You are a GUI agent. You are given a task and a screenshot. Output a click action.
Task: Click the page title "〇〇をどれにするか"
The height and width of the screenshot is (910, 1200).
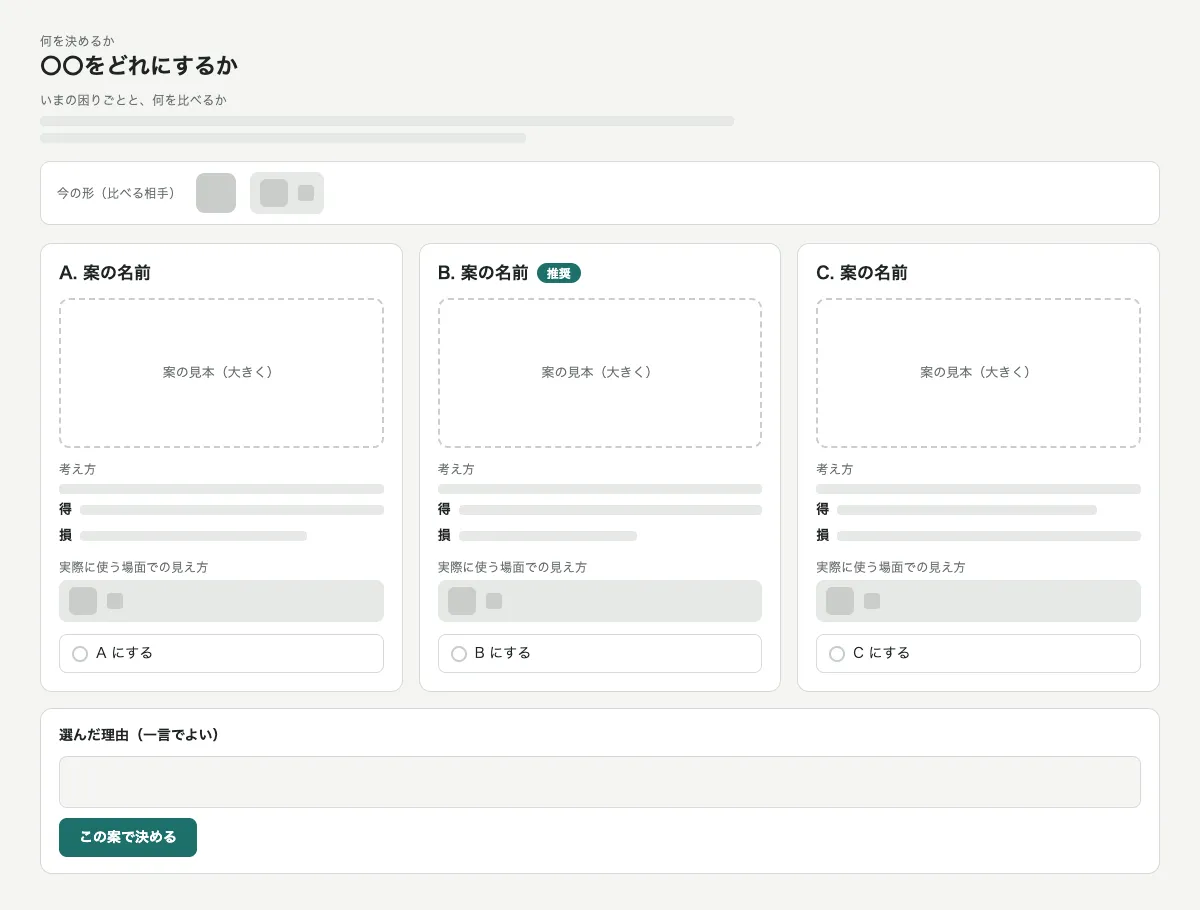click(x=139, y=67)
